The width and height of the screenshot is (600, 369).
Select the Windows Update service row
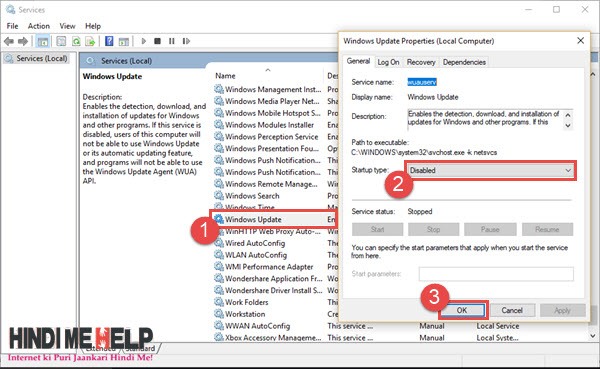coord(273,219)
